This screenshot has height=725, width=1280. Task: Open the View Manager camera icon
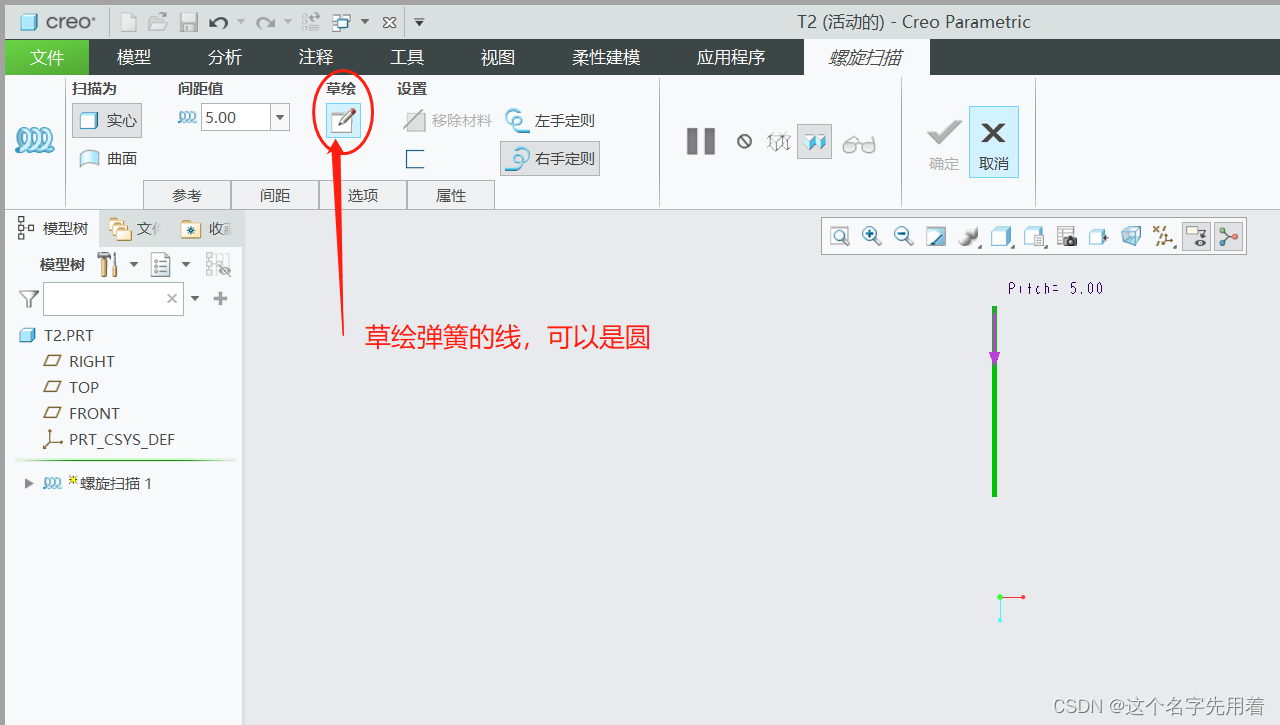pos(1067,236)
